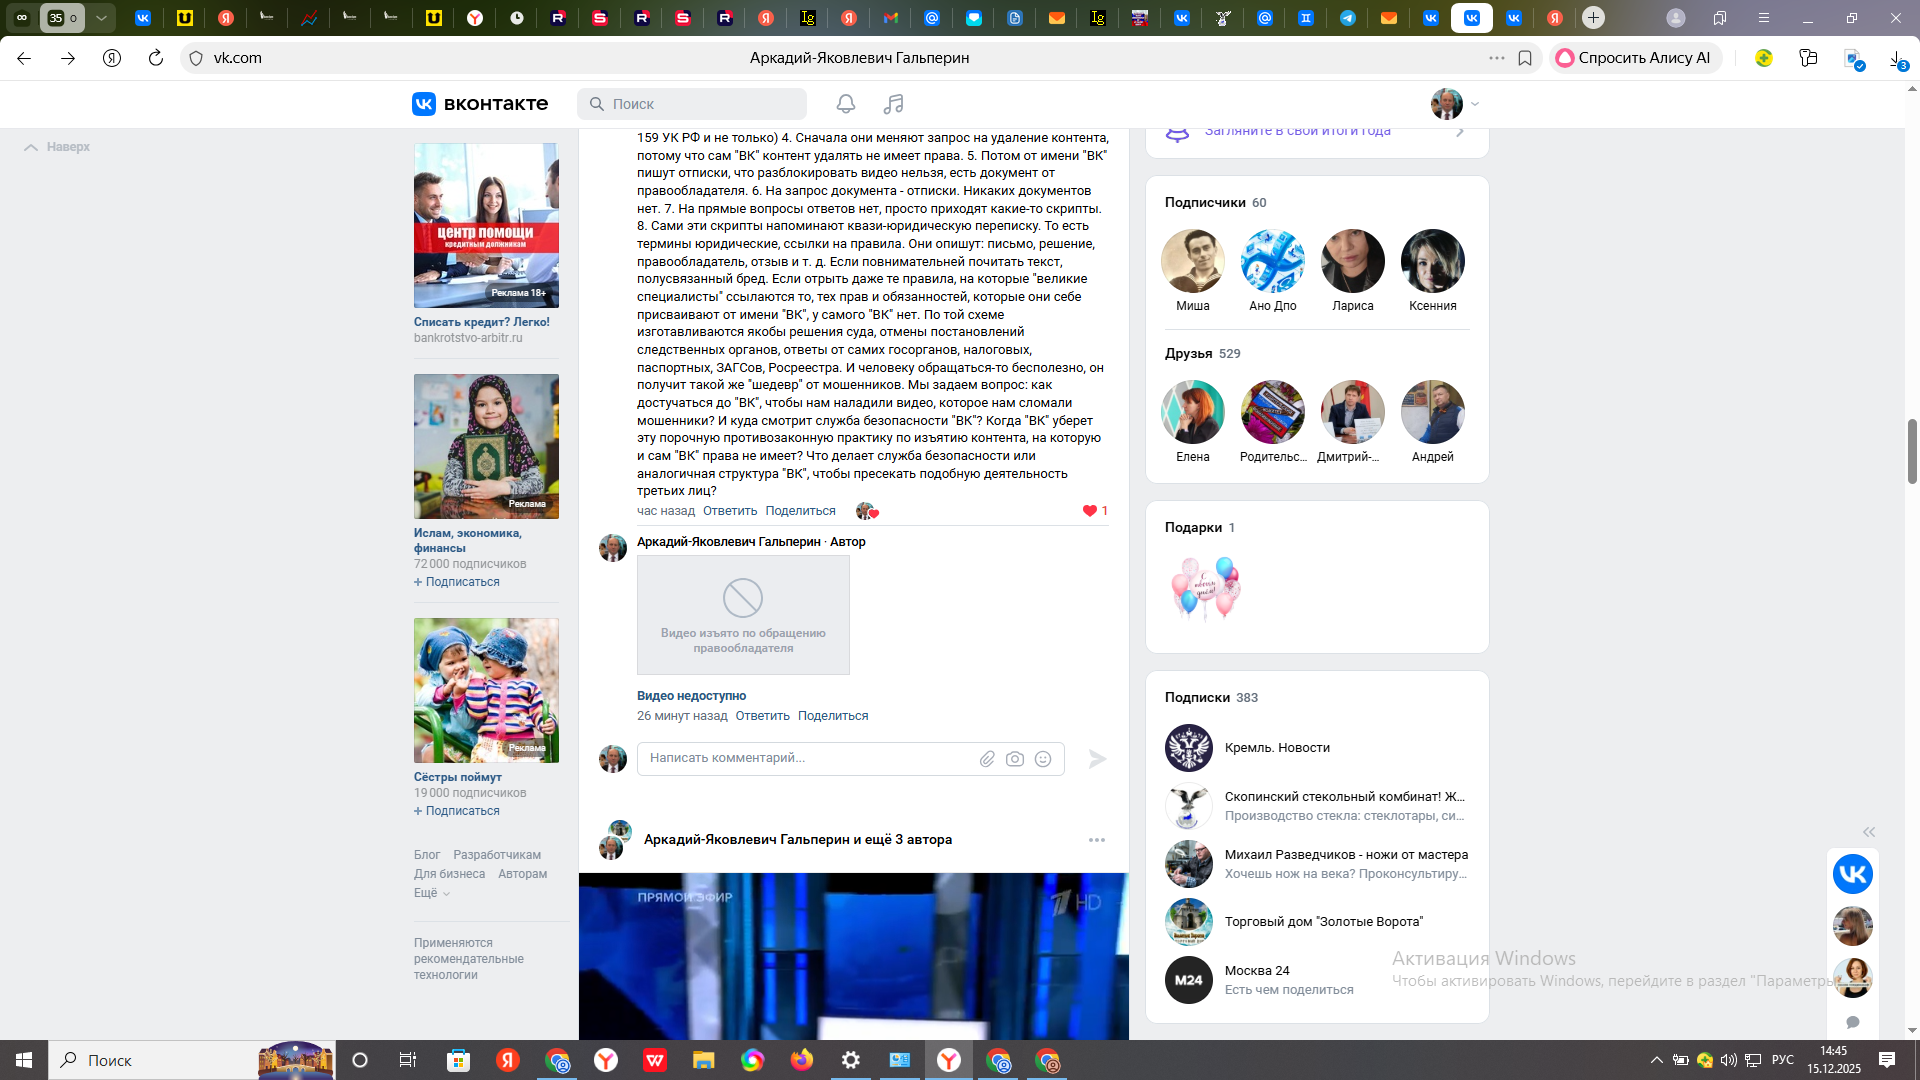Image resolution: width=1920 pixels, height=1080 pixels.
Task: Open Кремль. Новости subscription entry
Action: [1277, 748]
